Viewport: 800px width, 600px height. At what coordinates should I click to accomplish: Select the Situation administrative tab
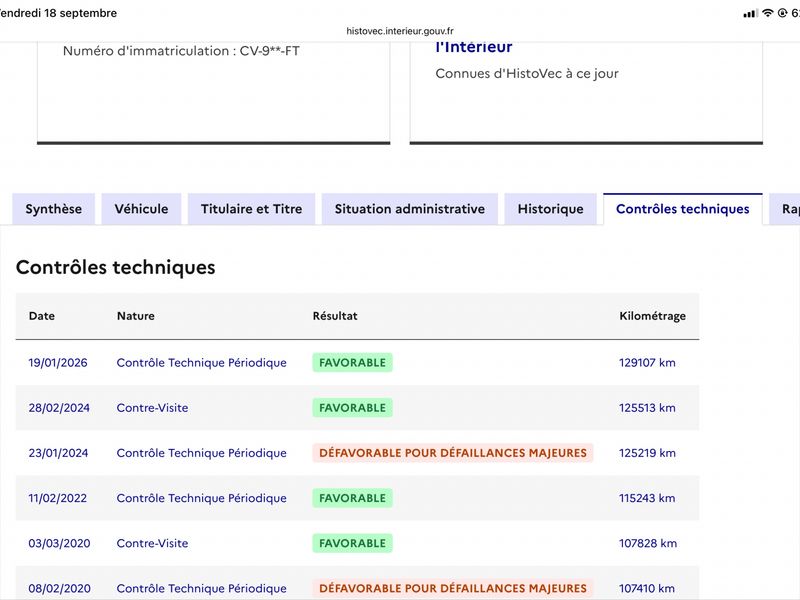[x=410, y=209]
